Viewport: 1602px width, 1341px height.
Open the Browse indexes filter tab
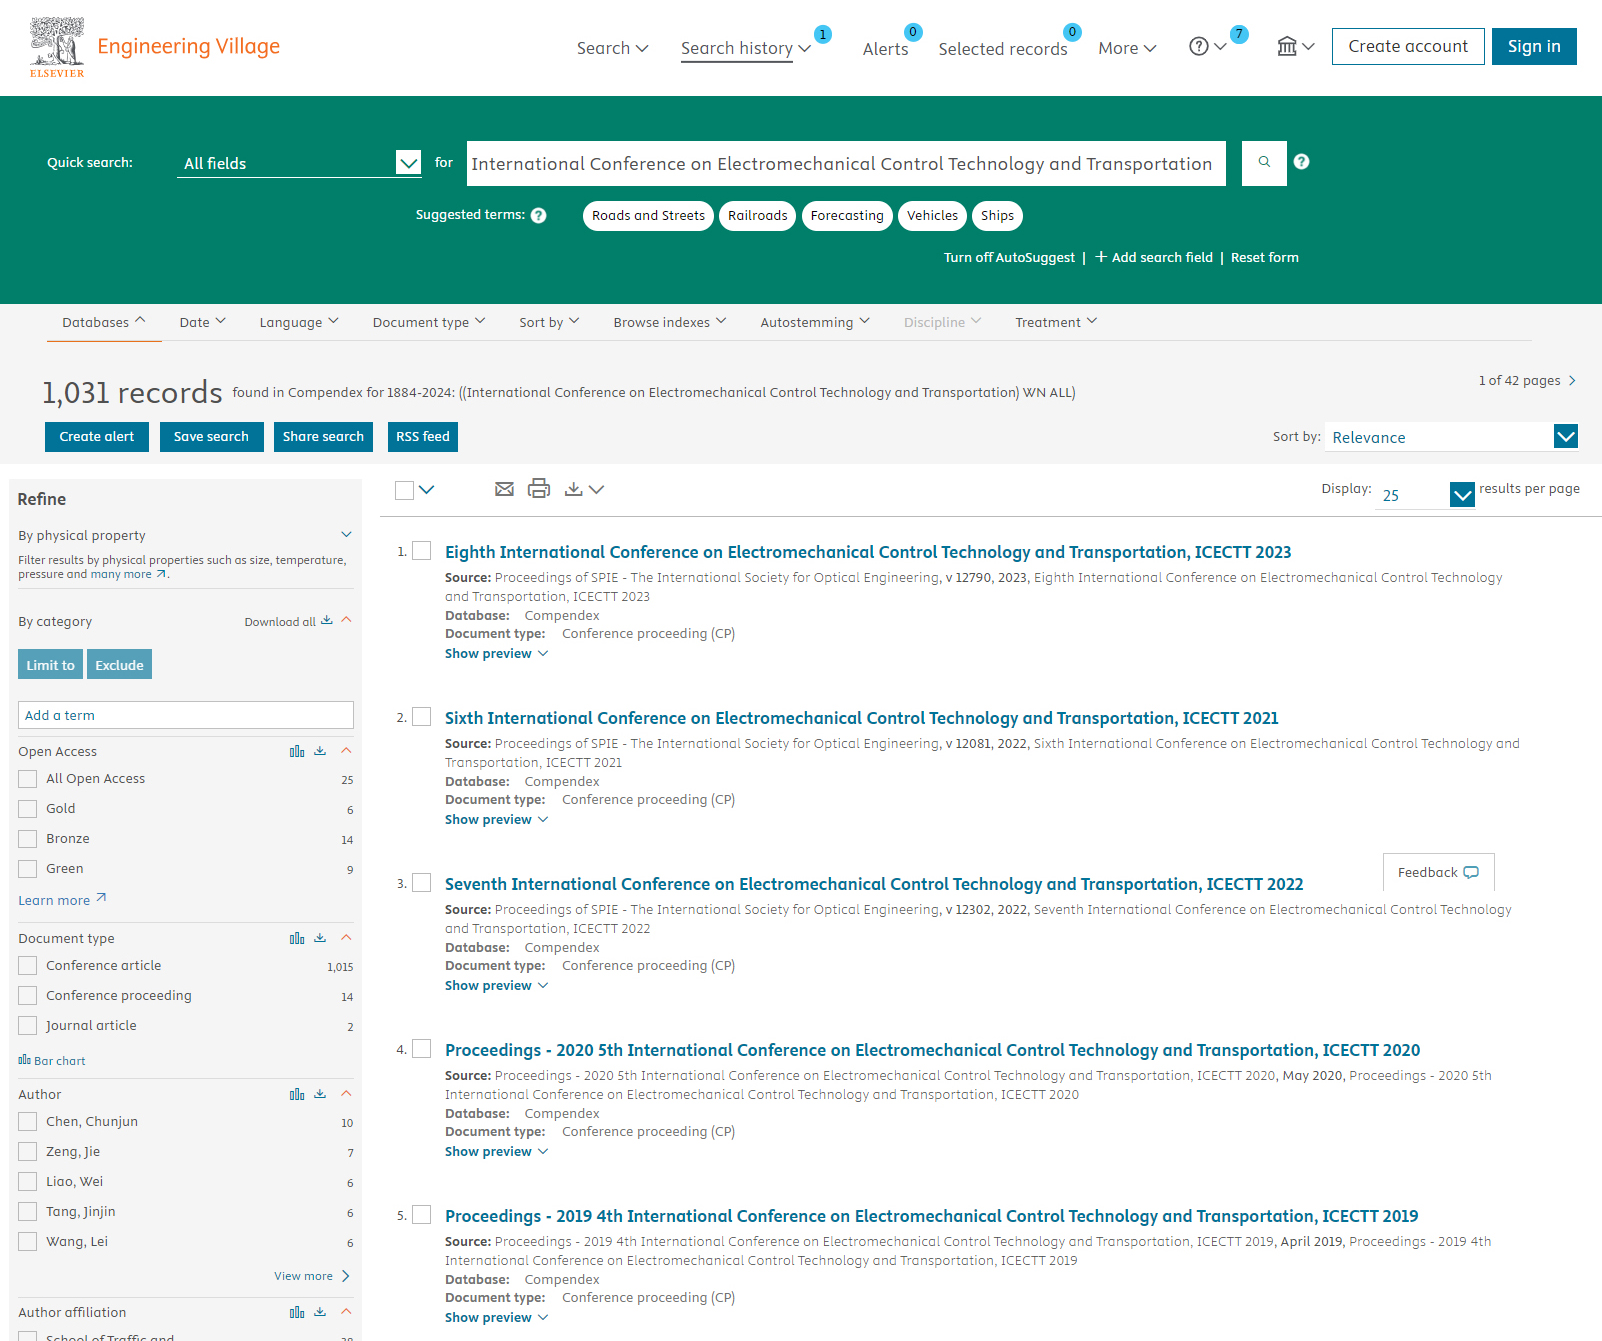[670, 322]
